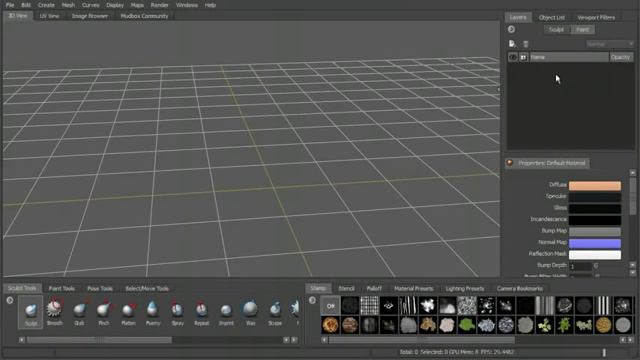Open the Sculpt Tools tray options arrow

point(10,300)
